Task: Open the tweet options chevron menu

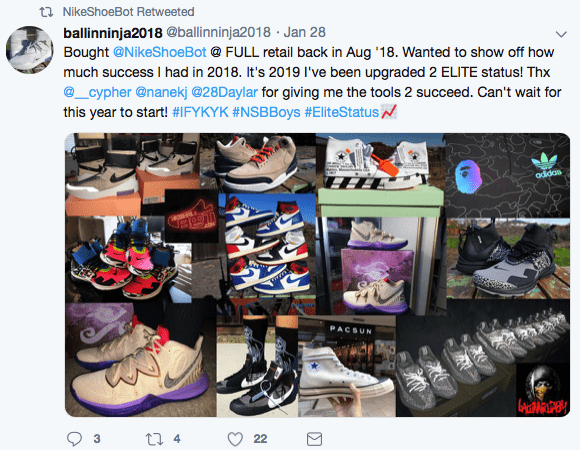Action: [x=561, y=34]
